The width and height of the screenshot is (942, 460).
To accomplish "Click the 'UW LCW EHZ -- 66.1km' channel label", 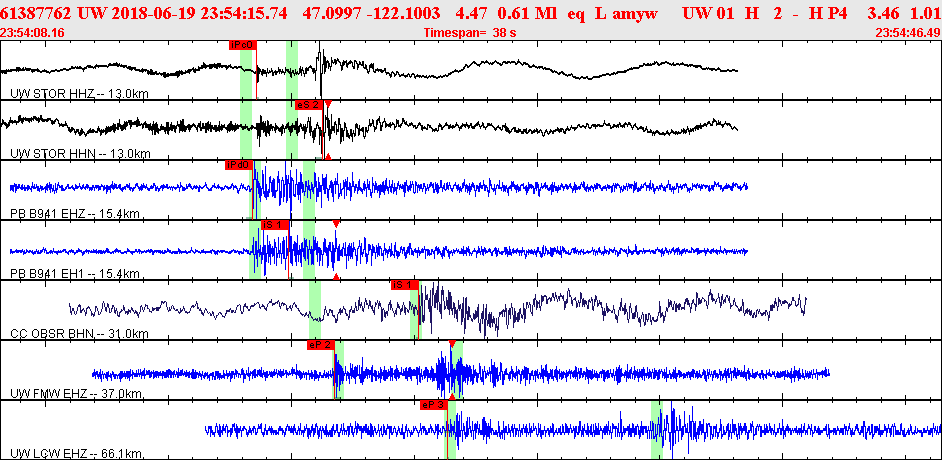I will click(76, 454).
